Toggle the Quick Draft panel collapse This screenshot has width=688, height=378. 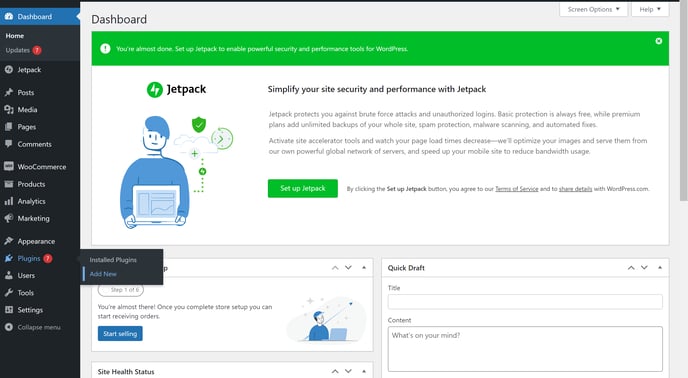point(659,268)
